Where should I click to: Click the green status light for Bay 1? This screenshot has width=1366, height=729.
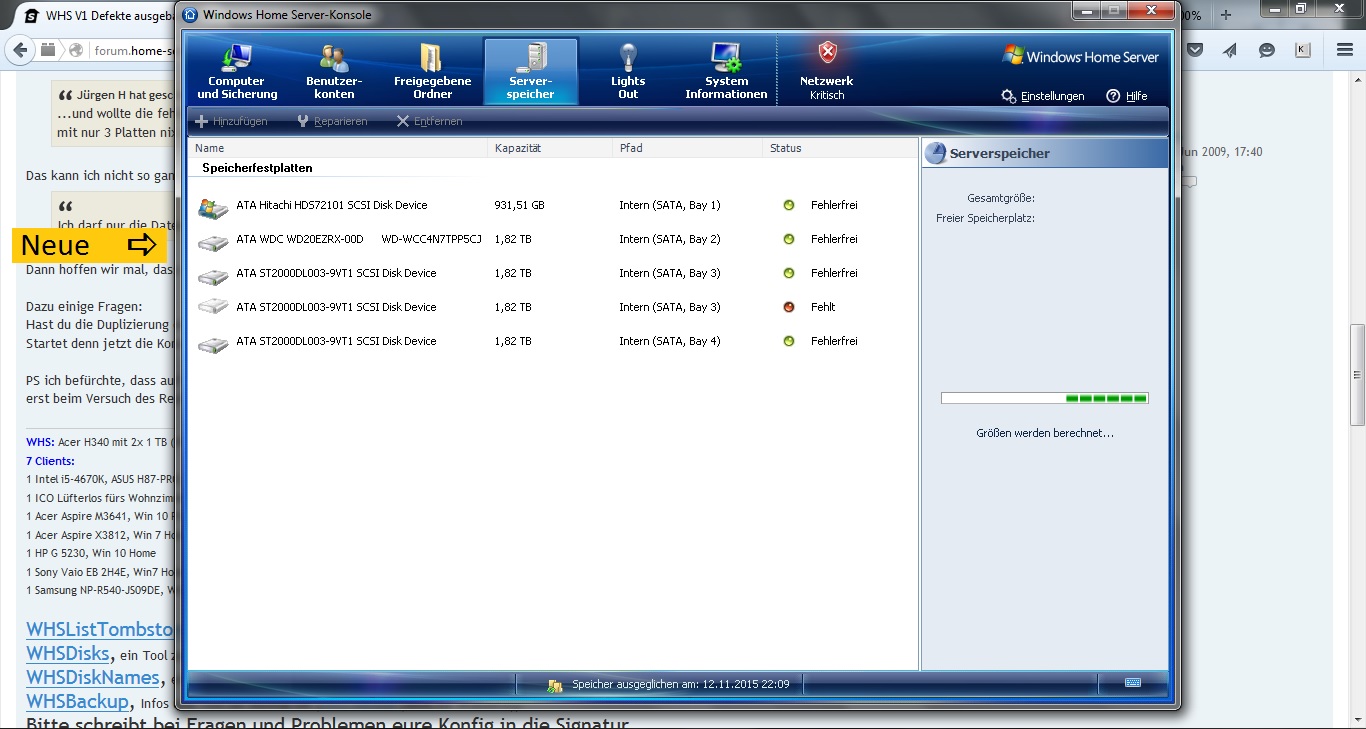click(789, 205)
